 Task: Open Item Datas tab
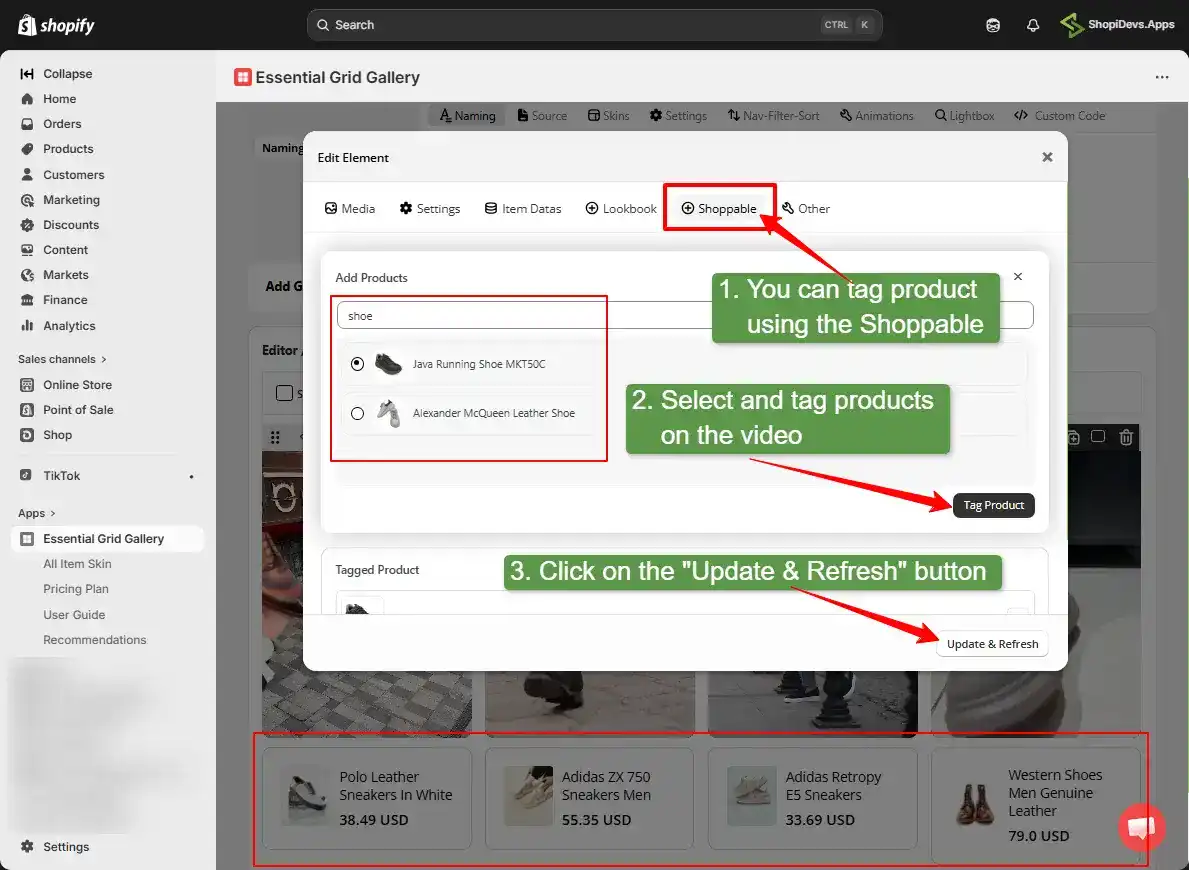(x=523, y=209)
